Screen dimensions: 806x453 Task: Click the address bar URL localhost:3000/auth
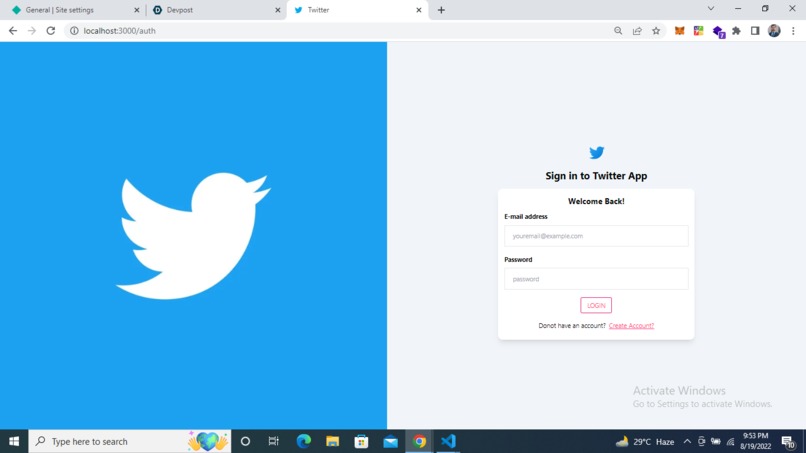119,31
